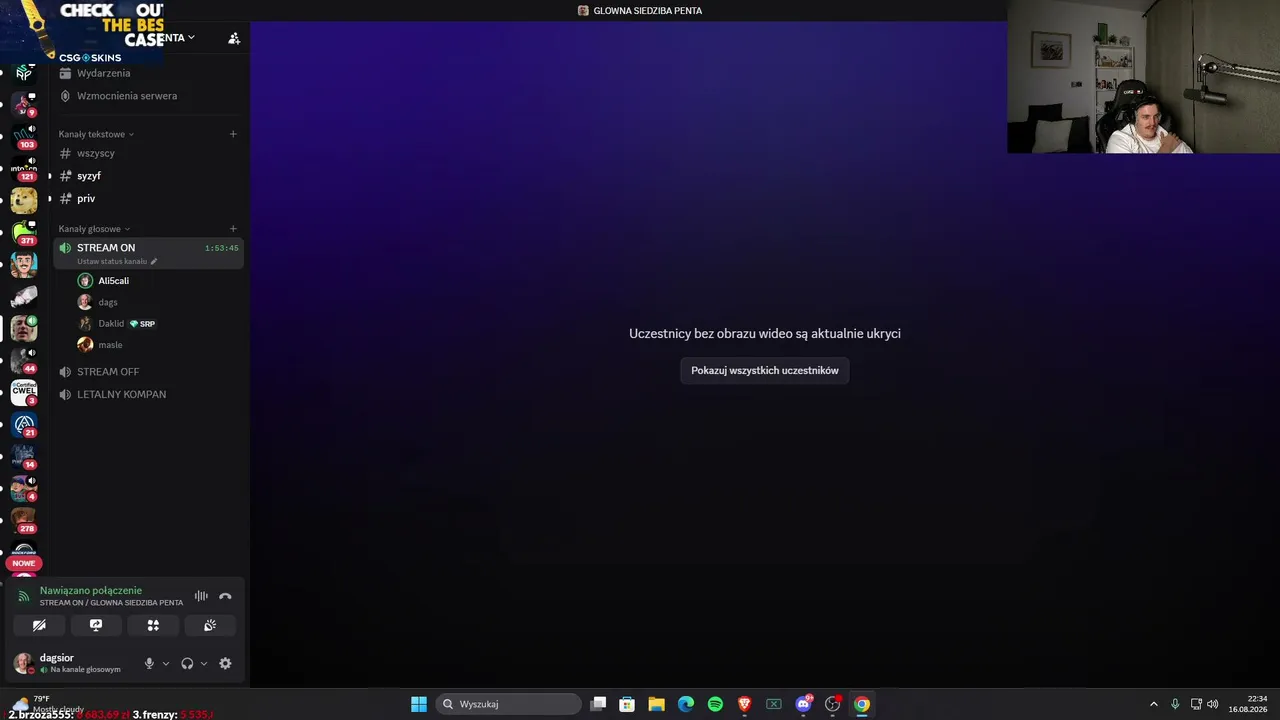Open the invite people icon in server header
Screen dimensions: 1280x720
(234, 38)
